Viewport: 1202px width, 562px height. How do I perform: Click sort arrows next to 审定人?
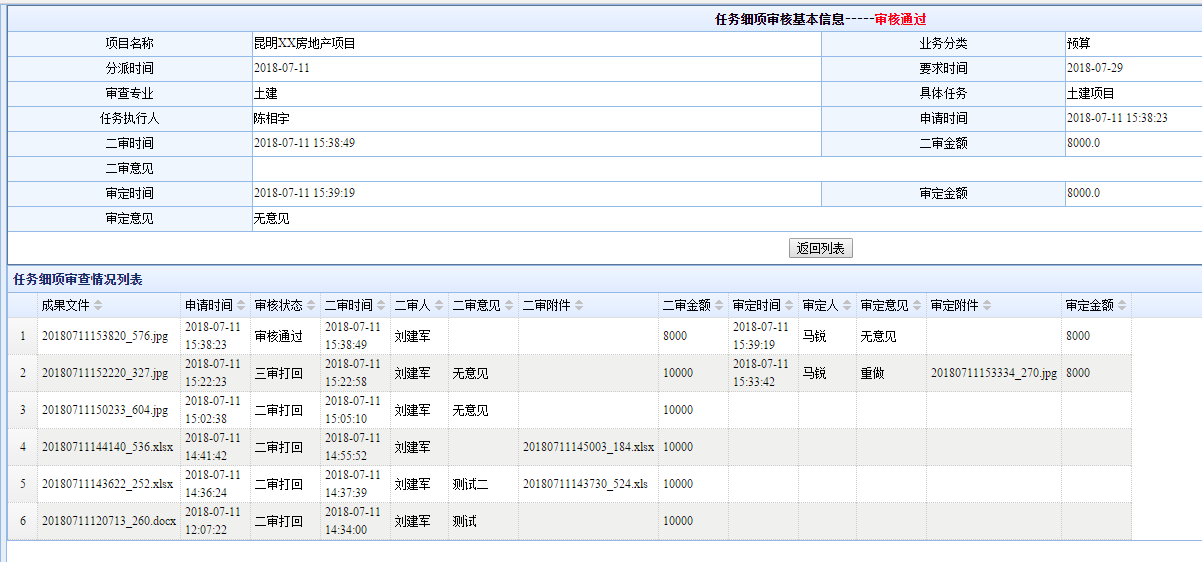846,306
